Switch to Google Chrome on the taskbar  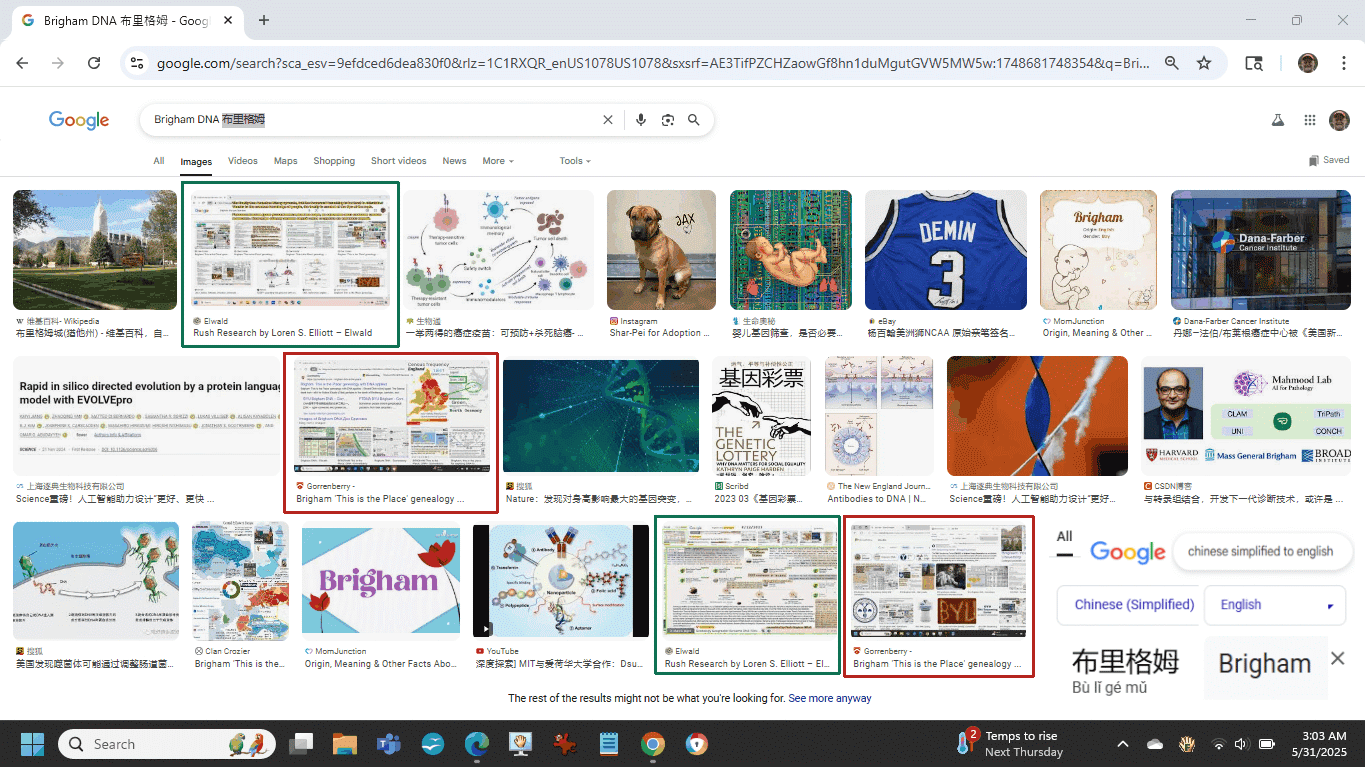[x=652, y=744]
